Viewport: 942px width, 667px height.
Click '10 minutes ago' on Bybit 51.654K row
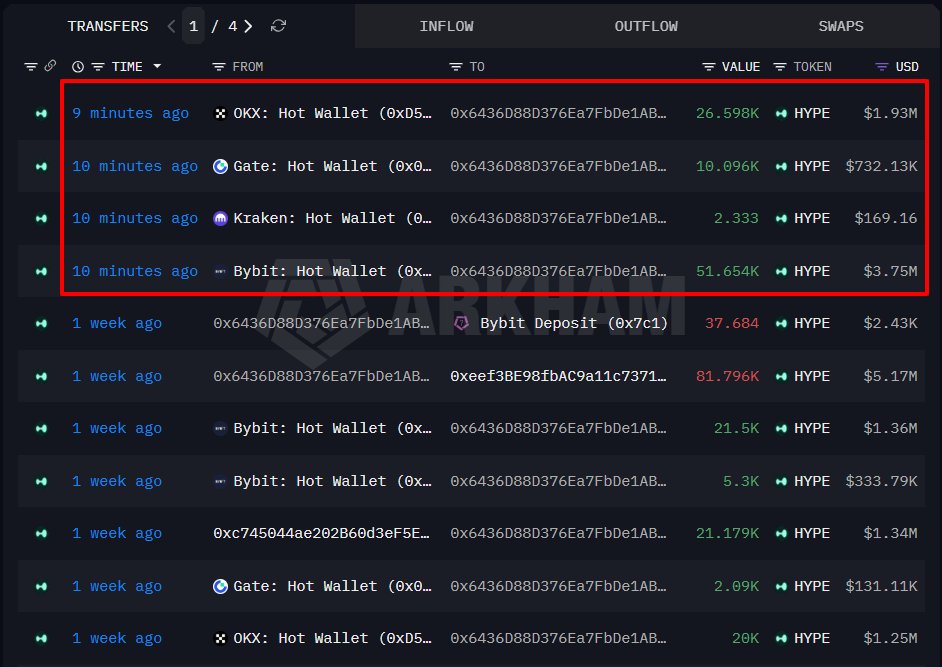135,271
